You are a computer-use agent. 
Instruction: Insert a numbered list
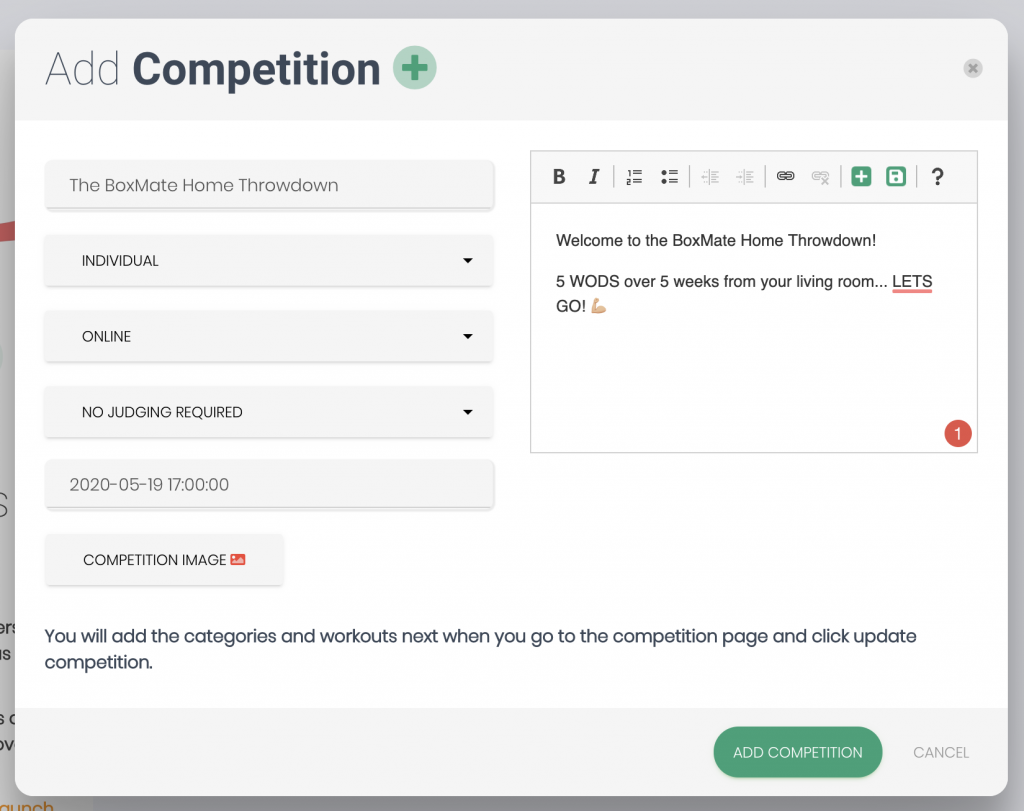634,176
